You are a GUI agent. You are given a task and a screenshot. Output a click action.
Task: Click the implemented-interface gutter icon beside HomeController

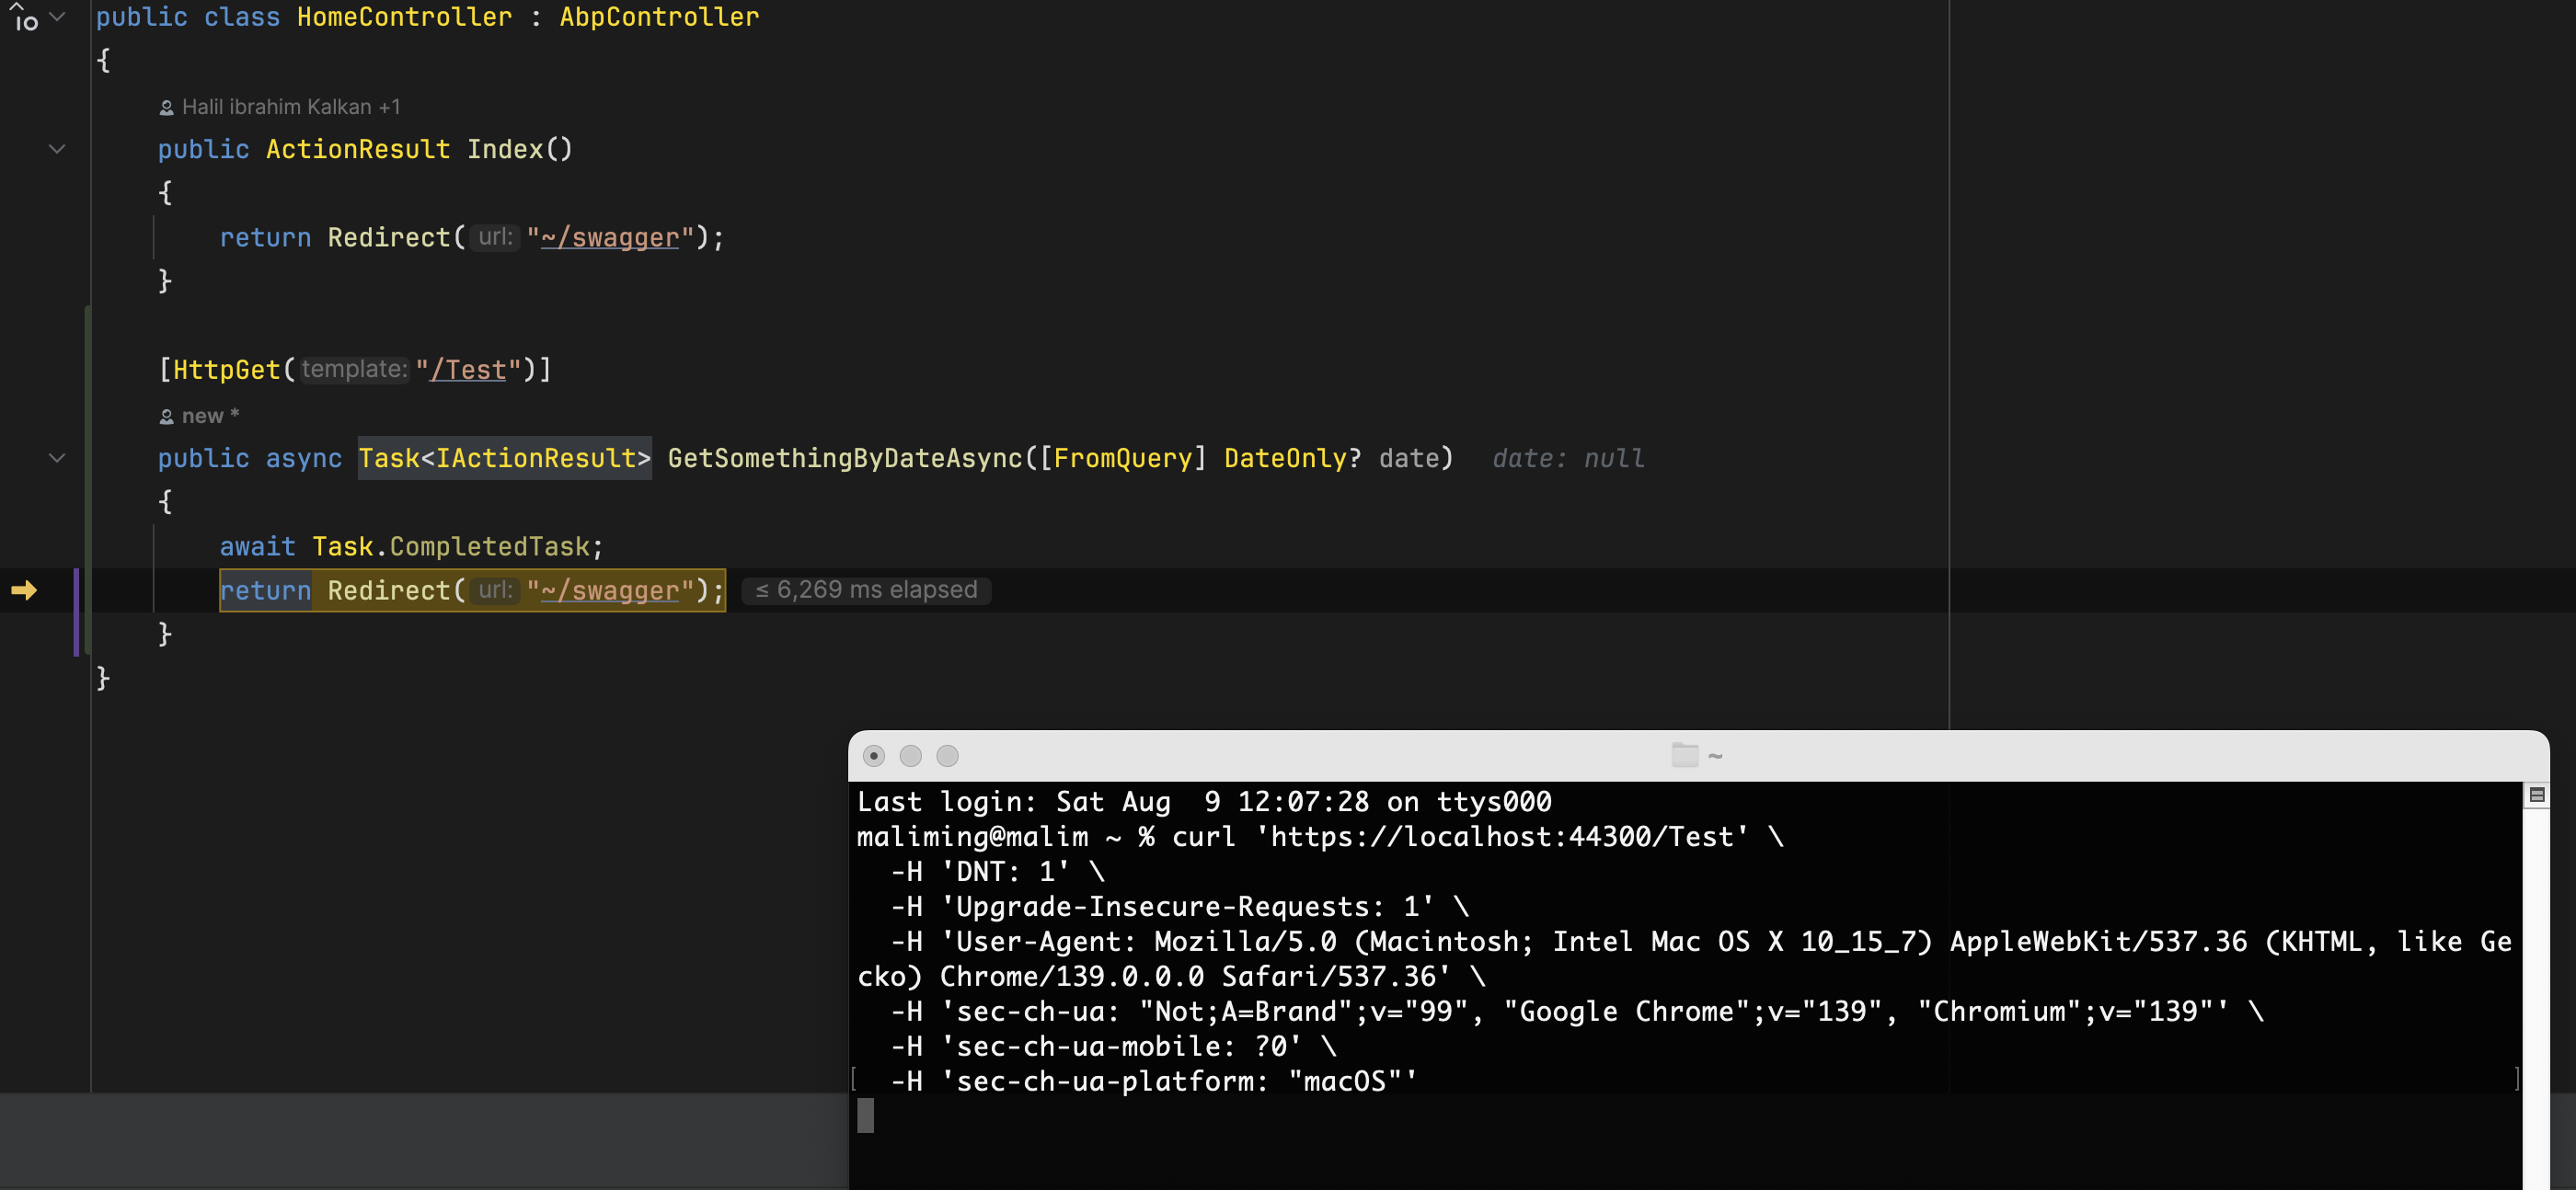[24, 17]
